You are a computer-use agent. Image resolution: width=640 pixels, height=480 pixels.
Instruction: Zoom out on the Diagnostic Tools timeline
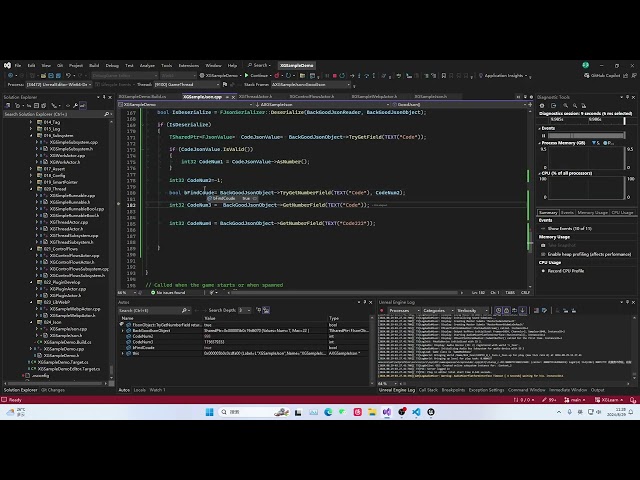click(x=575, y=105)
